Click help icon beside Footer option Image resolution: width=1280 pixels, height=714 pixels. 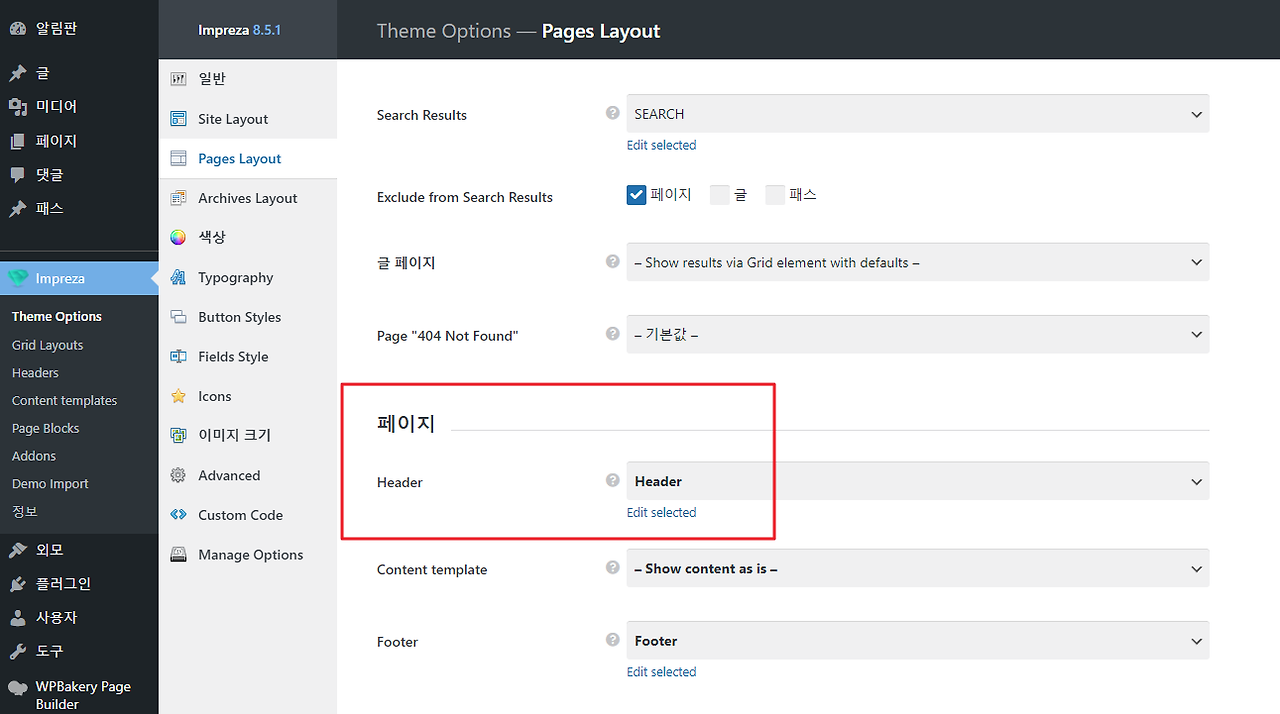[613, 640]
